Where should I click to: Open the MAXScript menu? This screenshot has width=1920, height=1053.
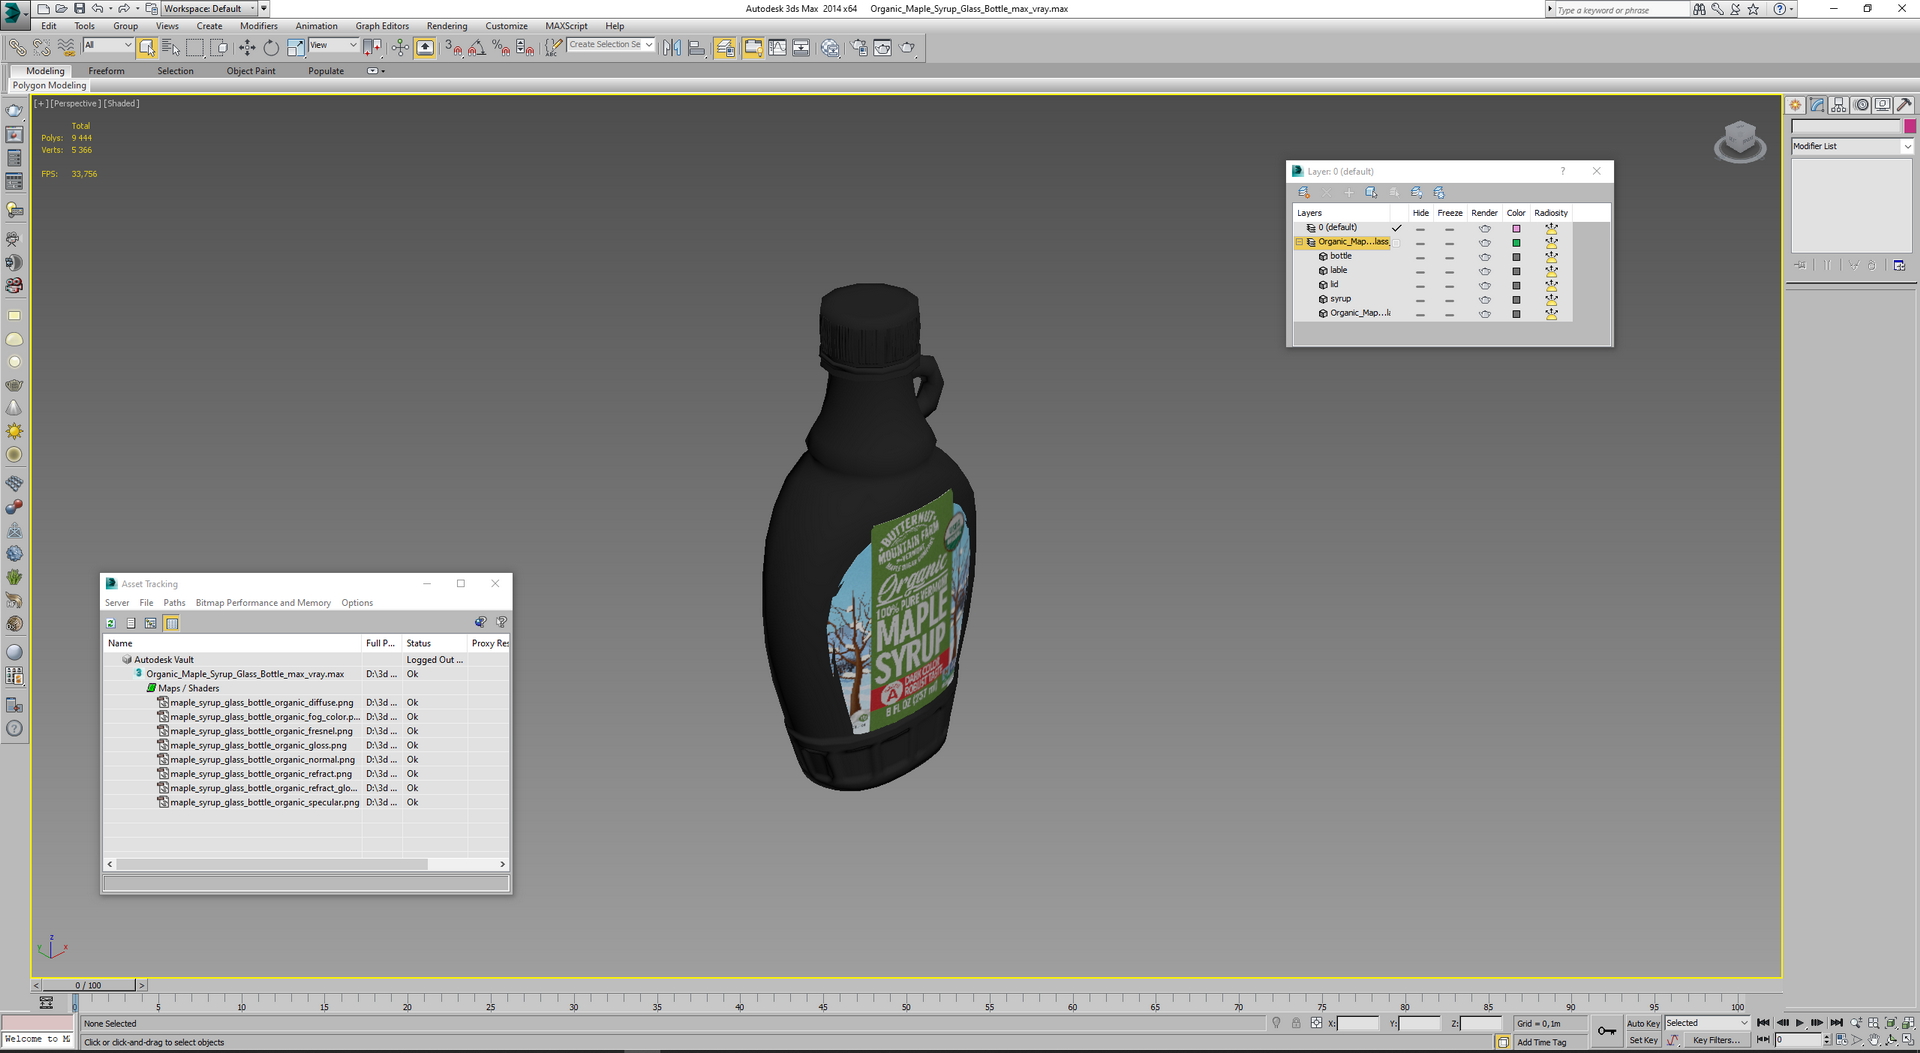pyautogui.click(x=566, y=26)
